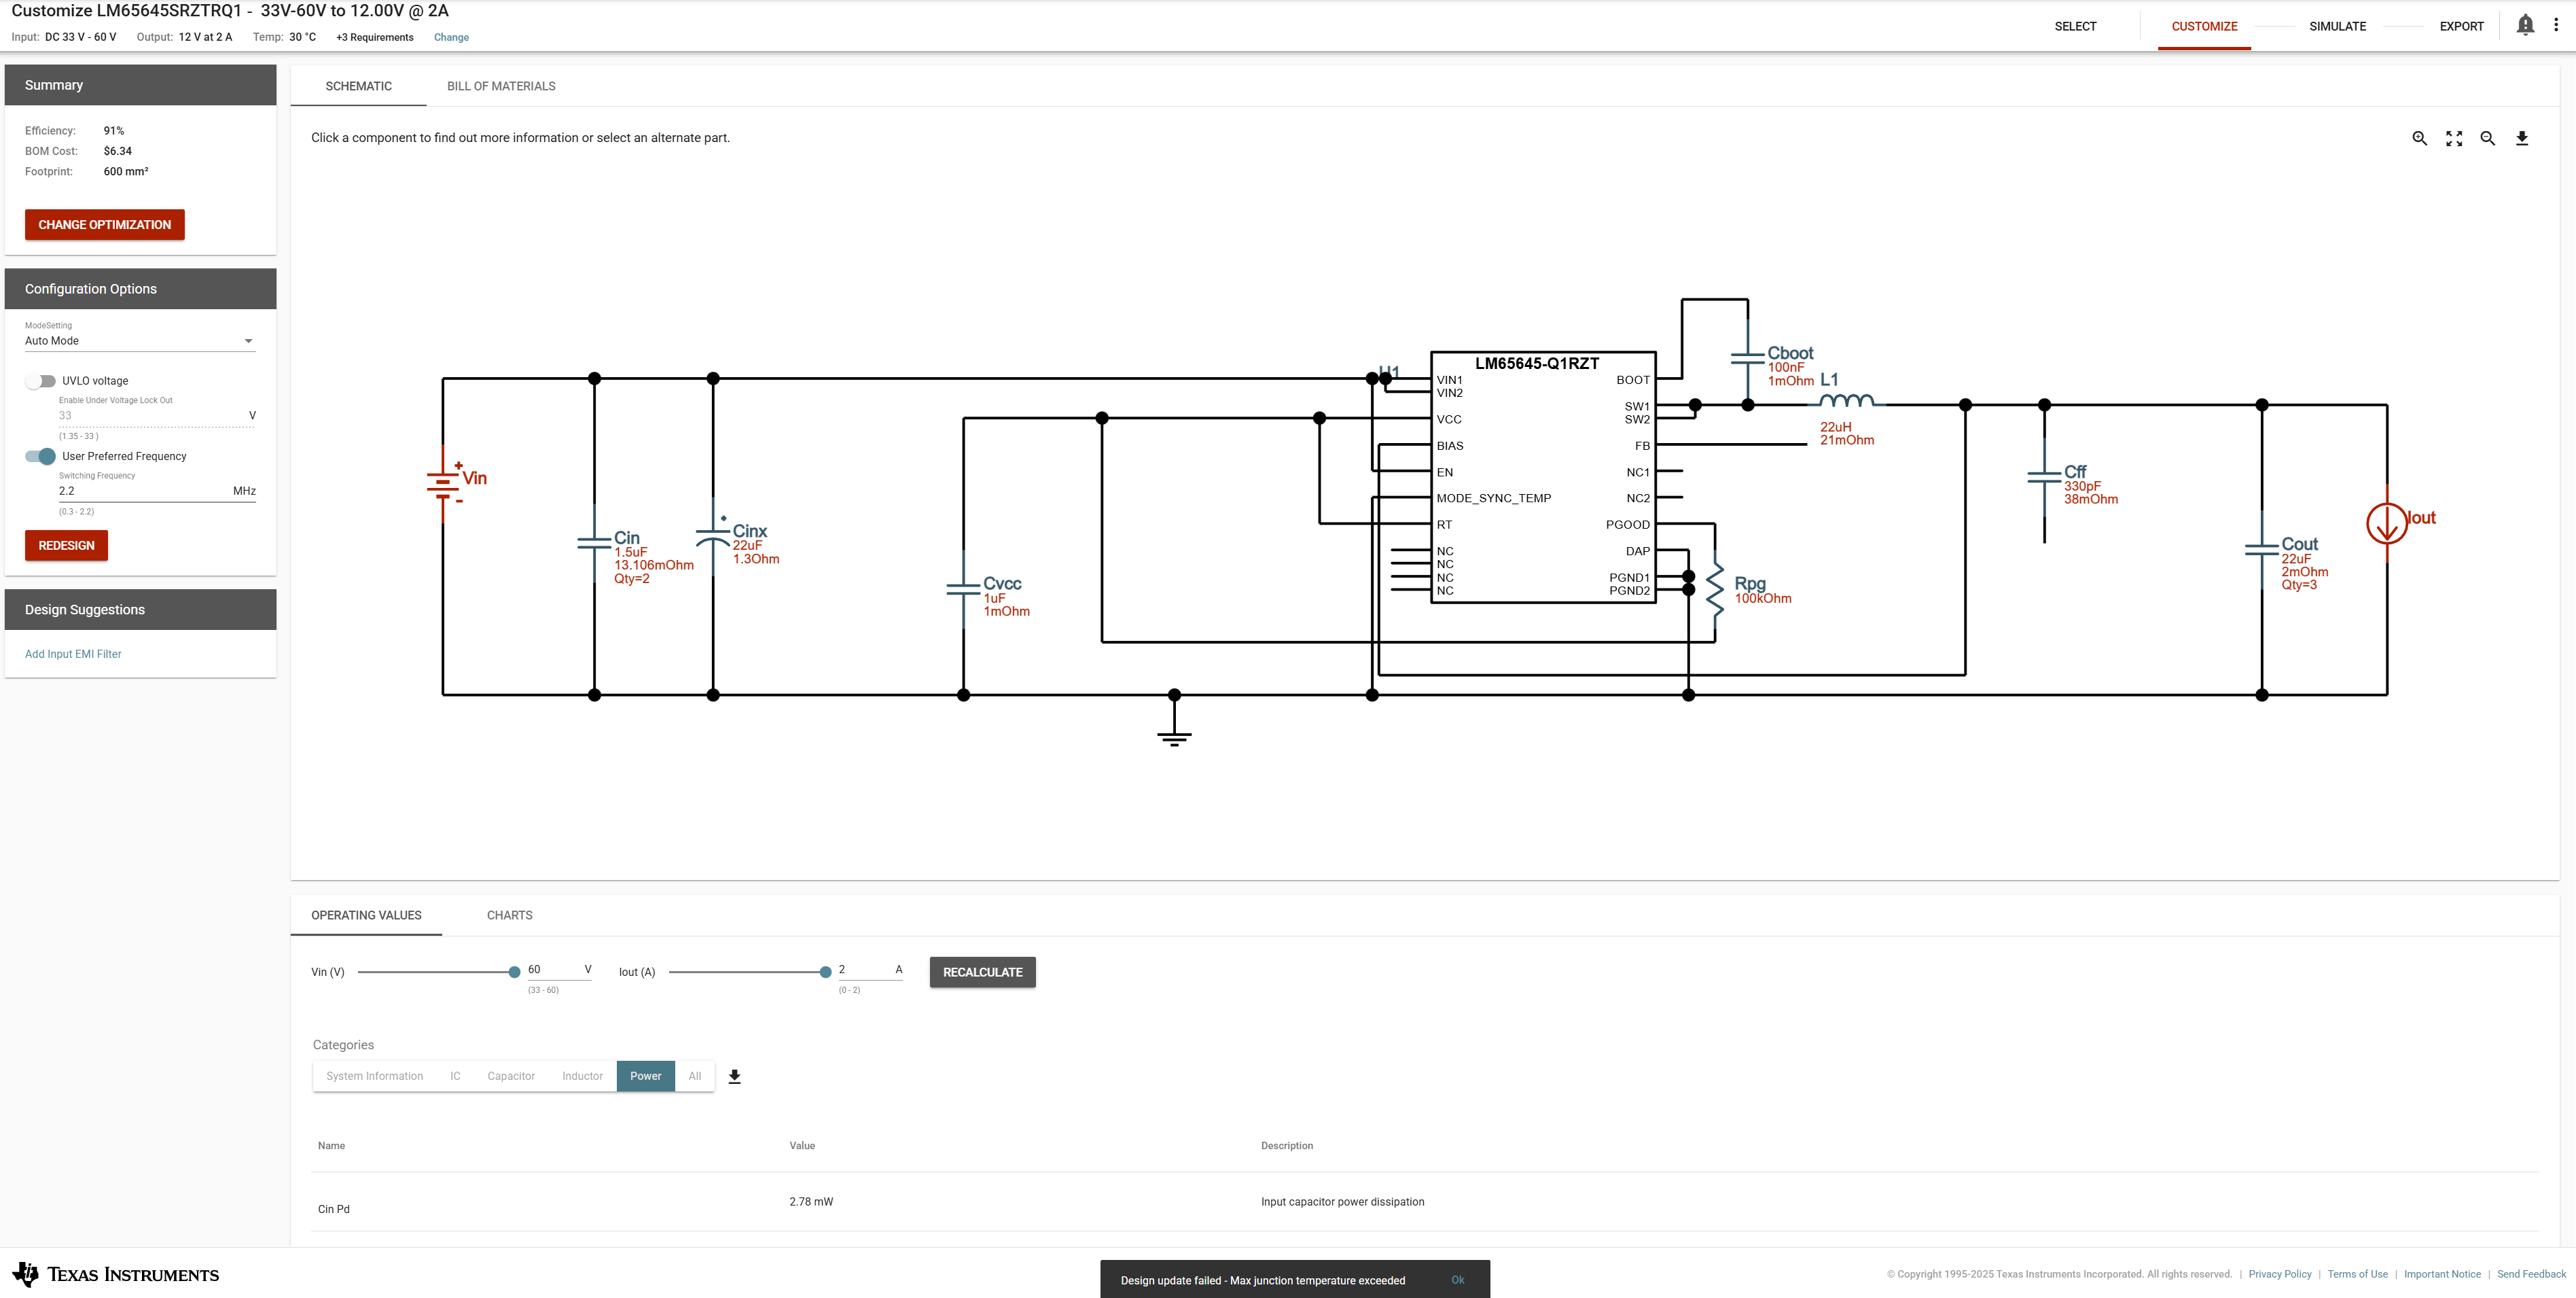
Task: Select the Cvcc capacitor component
Action: 964,589
